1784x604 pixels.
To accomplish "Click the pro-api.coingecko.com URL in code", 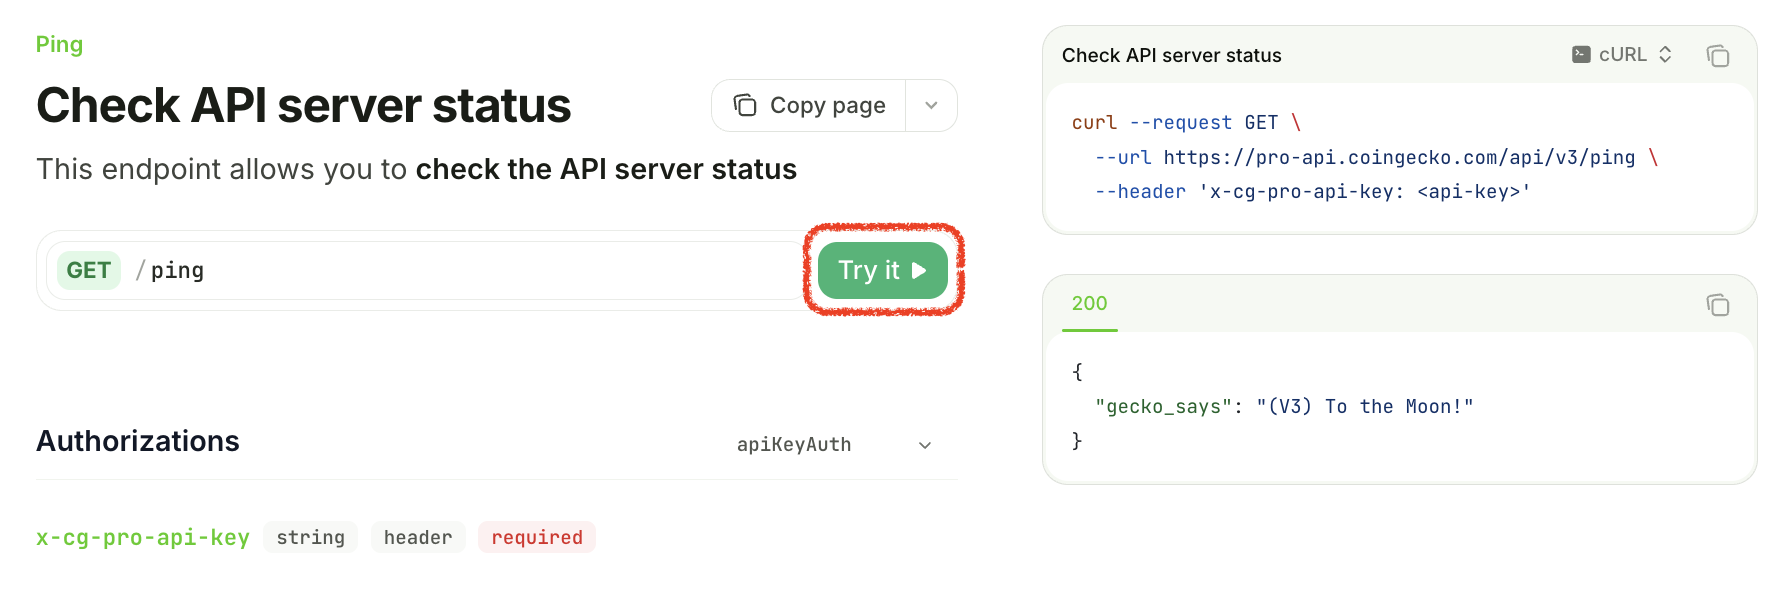I will point(1399,157).
